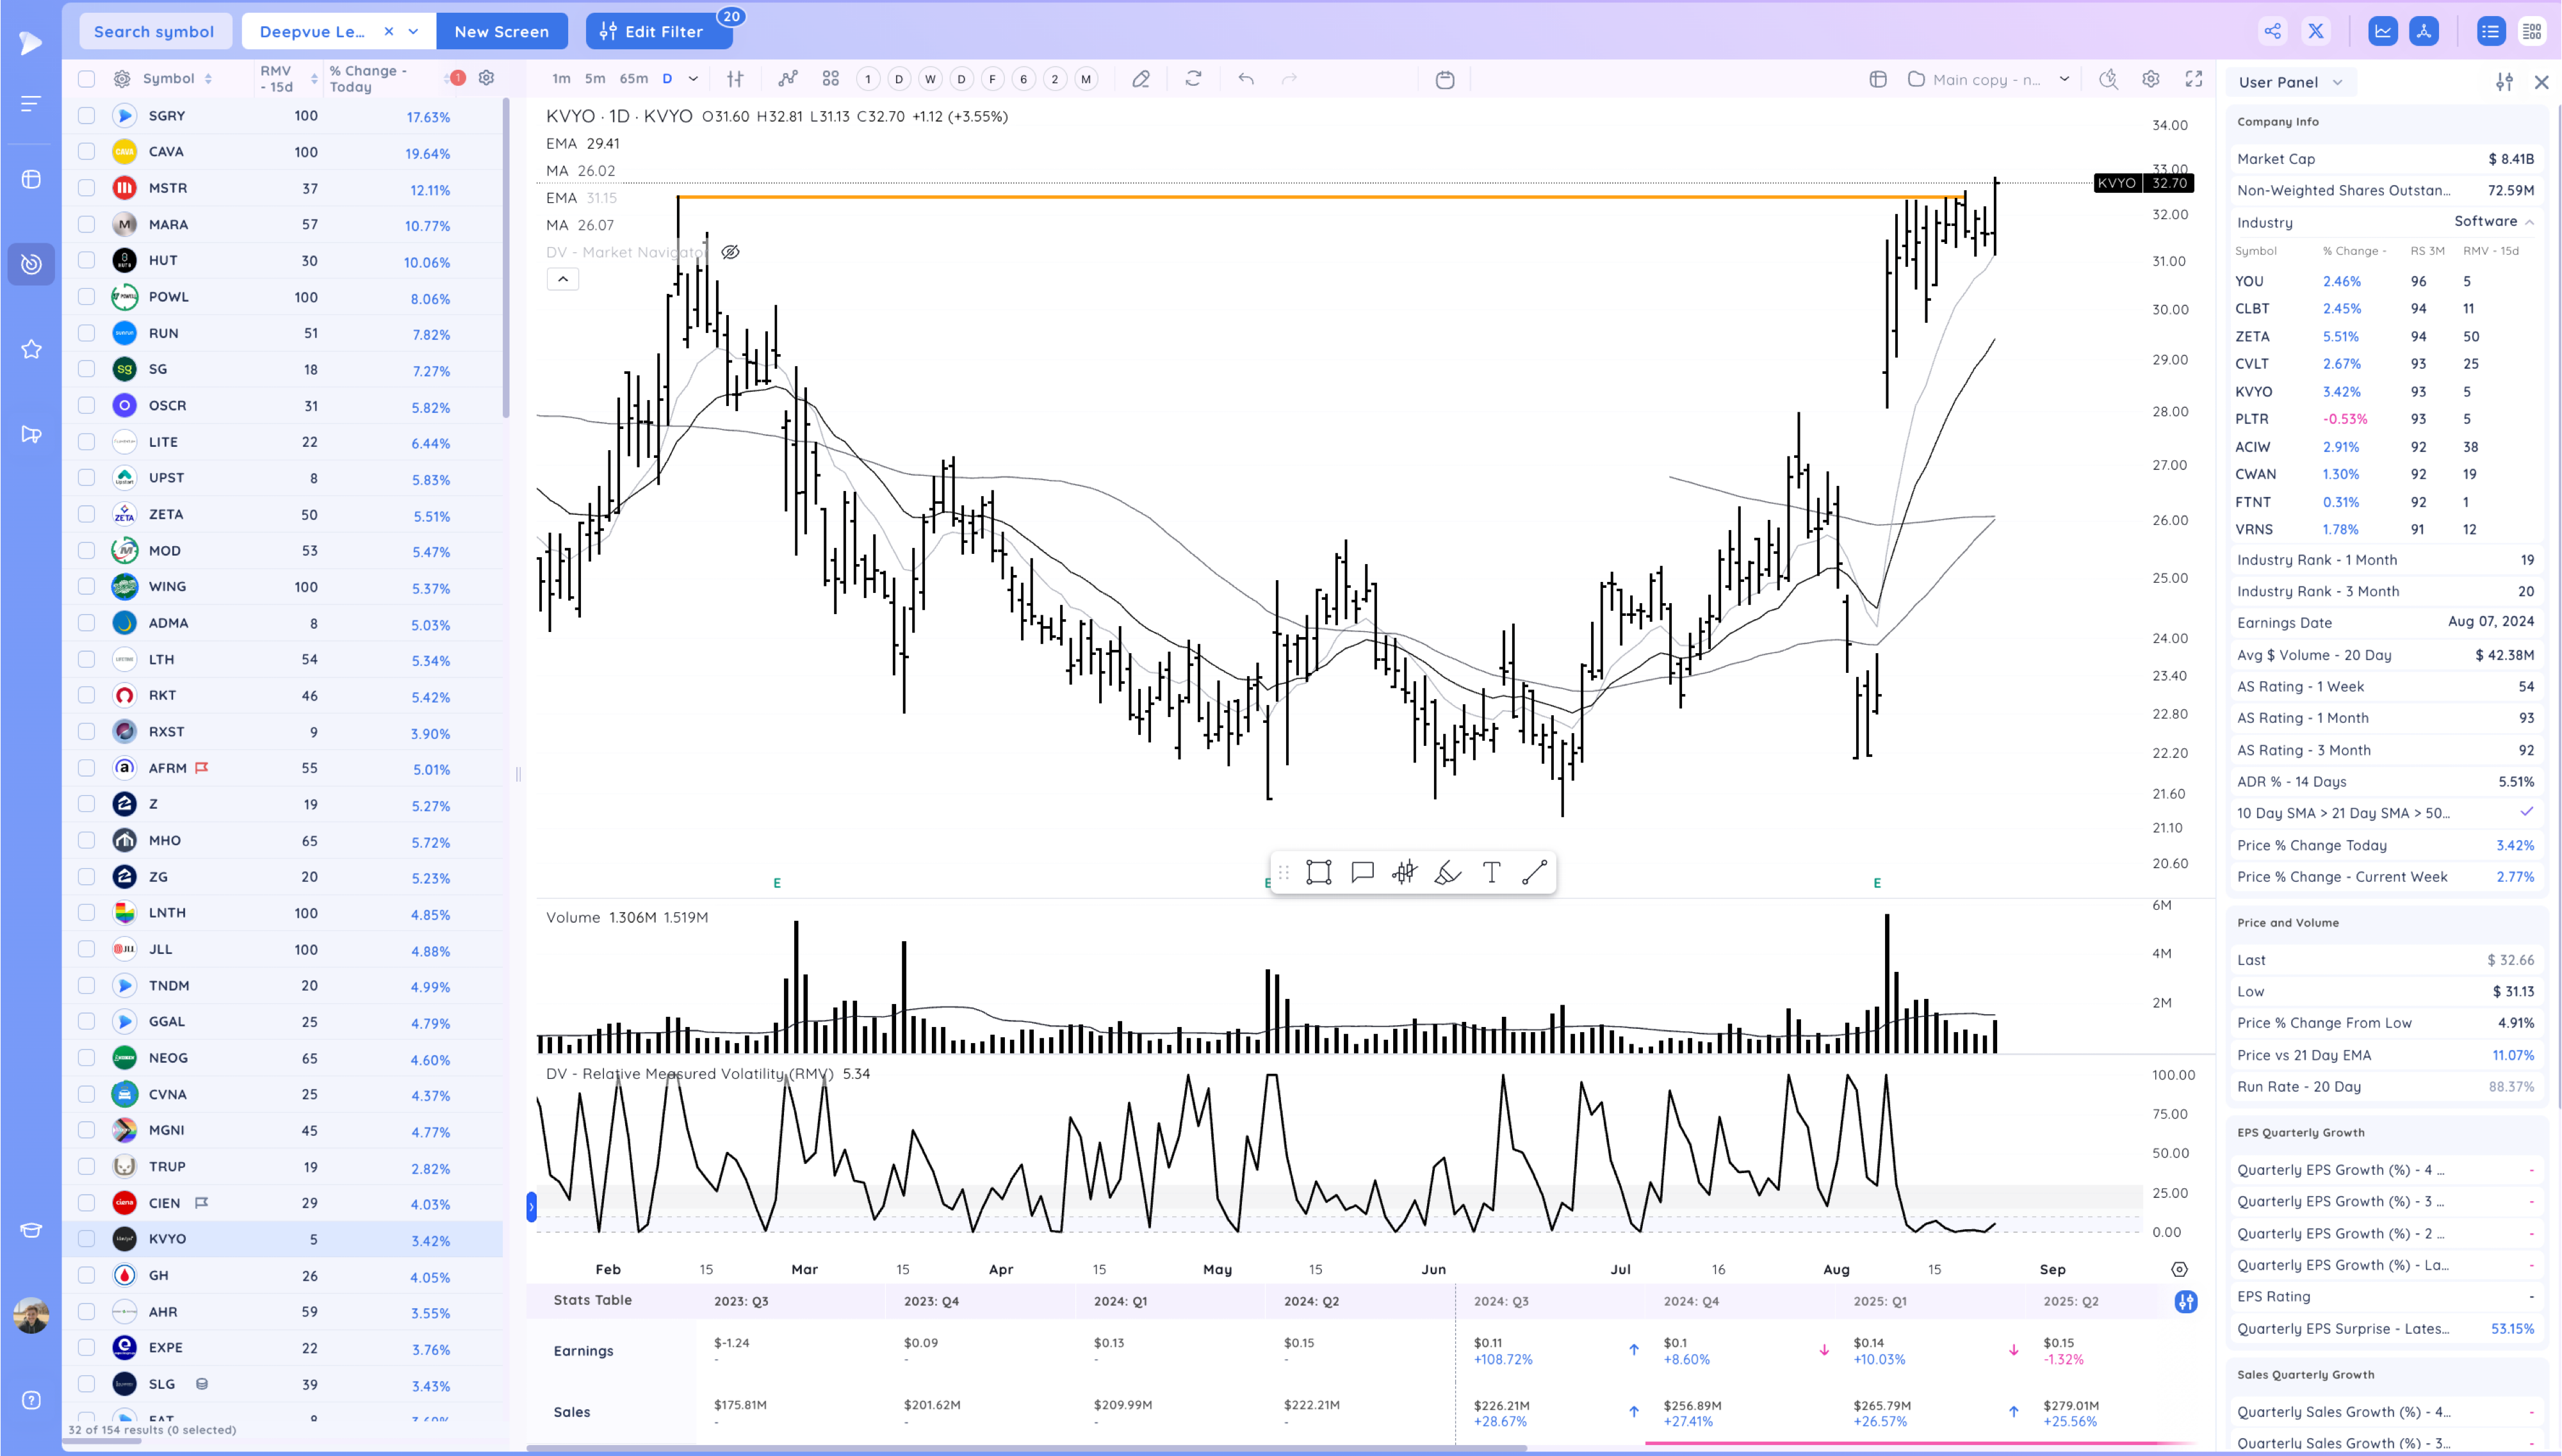This screenshot has width=2562, height=1456.
Task: Select the Highlighter drawing tool
Action: pyautogui.click(x=1447, y=872)
